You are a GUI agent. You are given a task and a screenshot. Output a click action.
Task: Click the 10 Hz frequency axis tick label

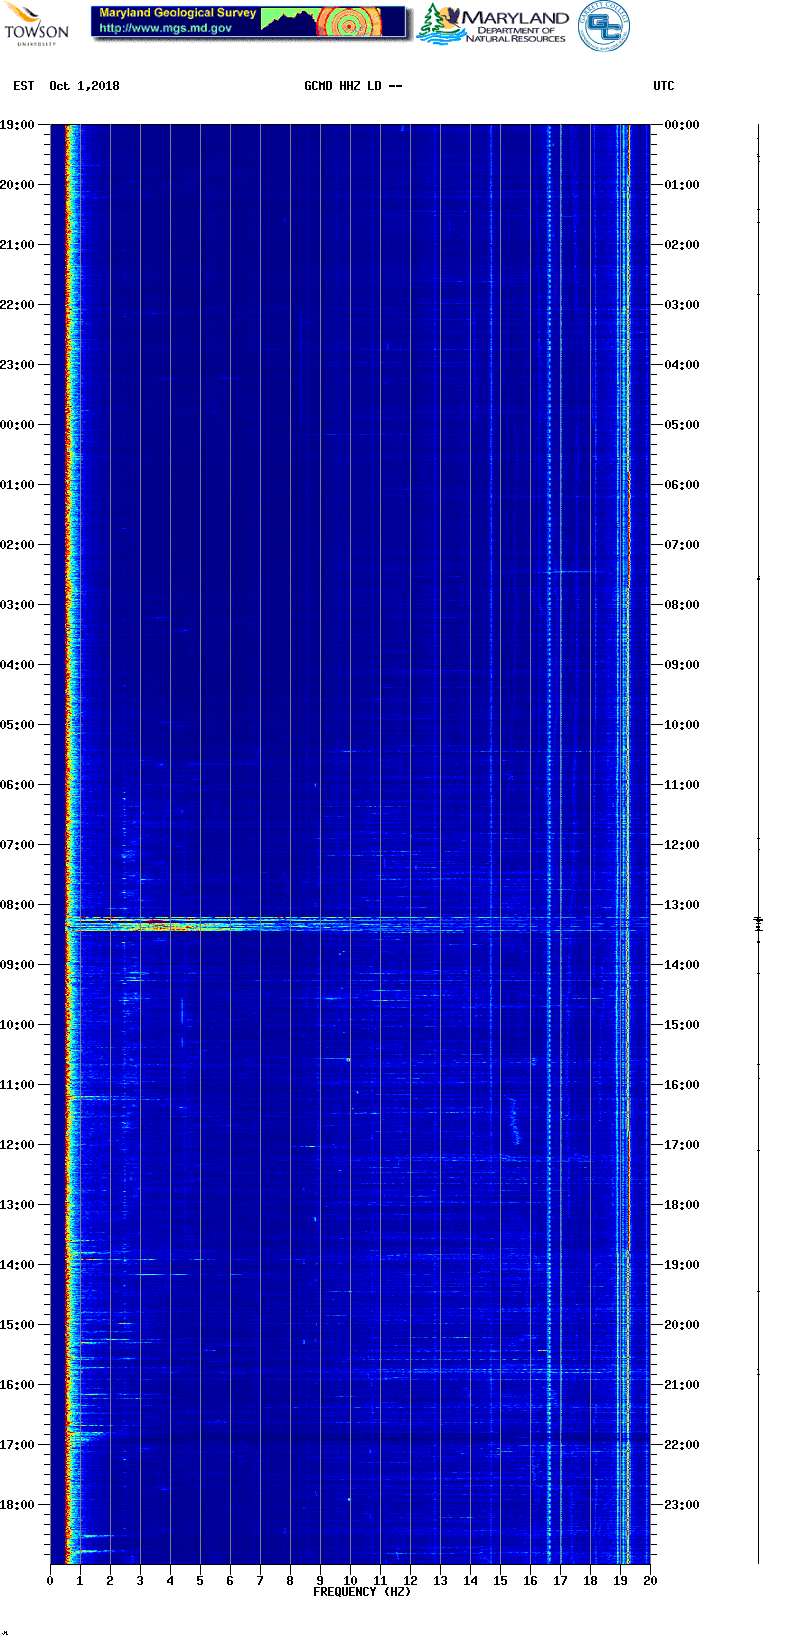click(x=350, y=1580)
